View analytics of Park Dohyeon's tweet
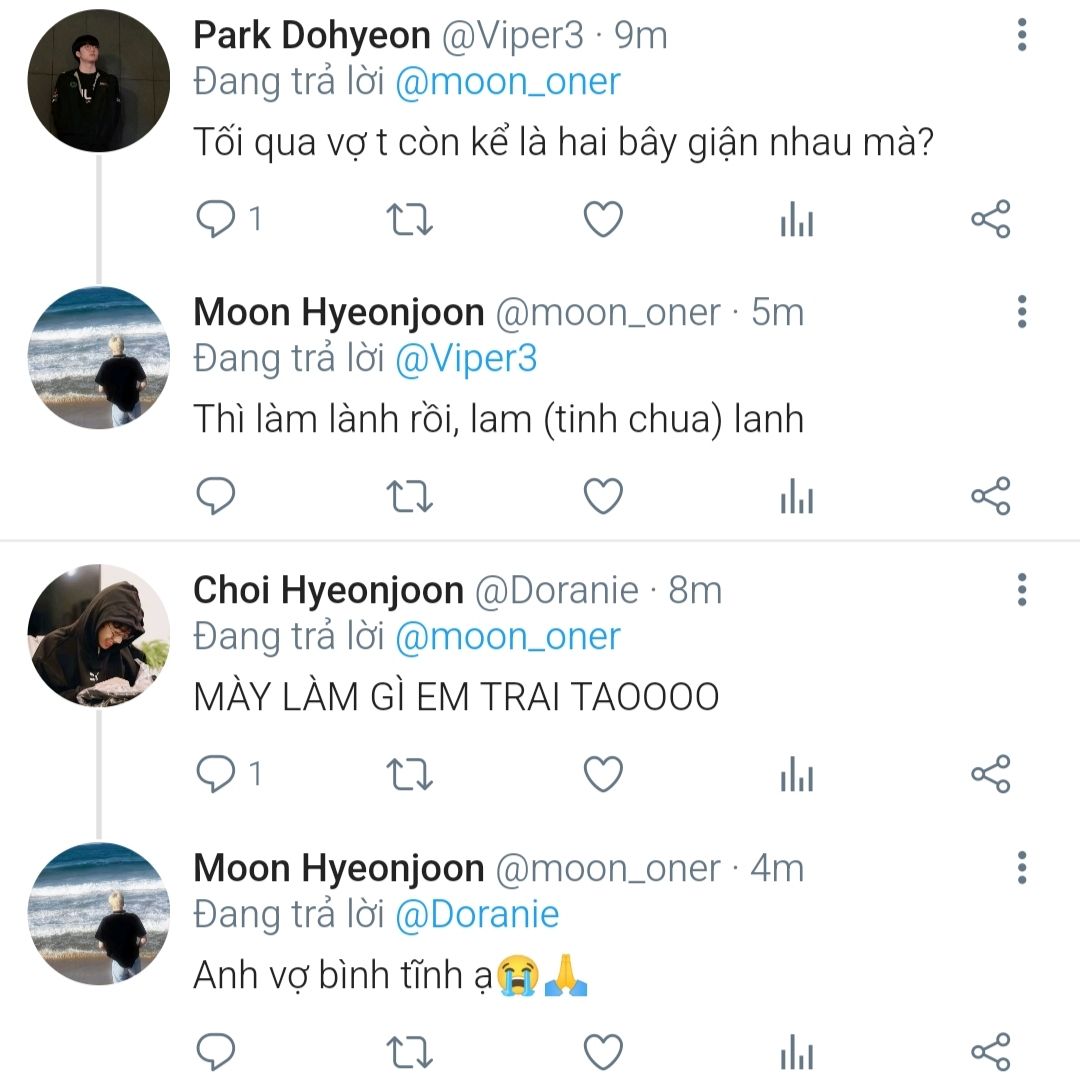The width and height of the screenshot is (1080, 1087). pos(796,220)
